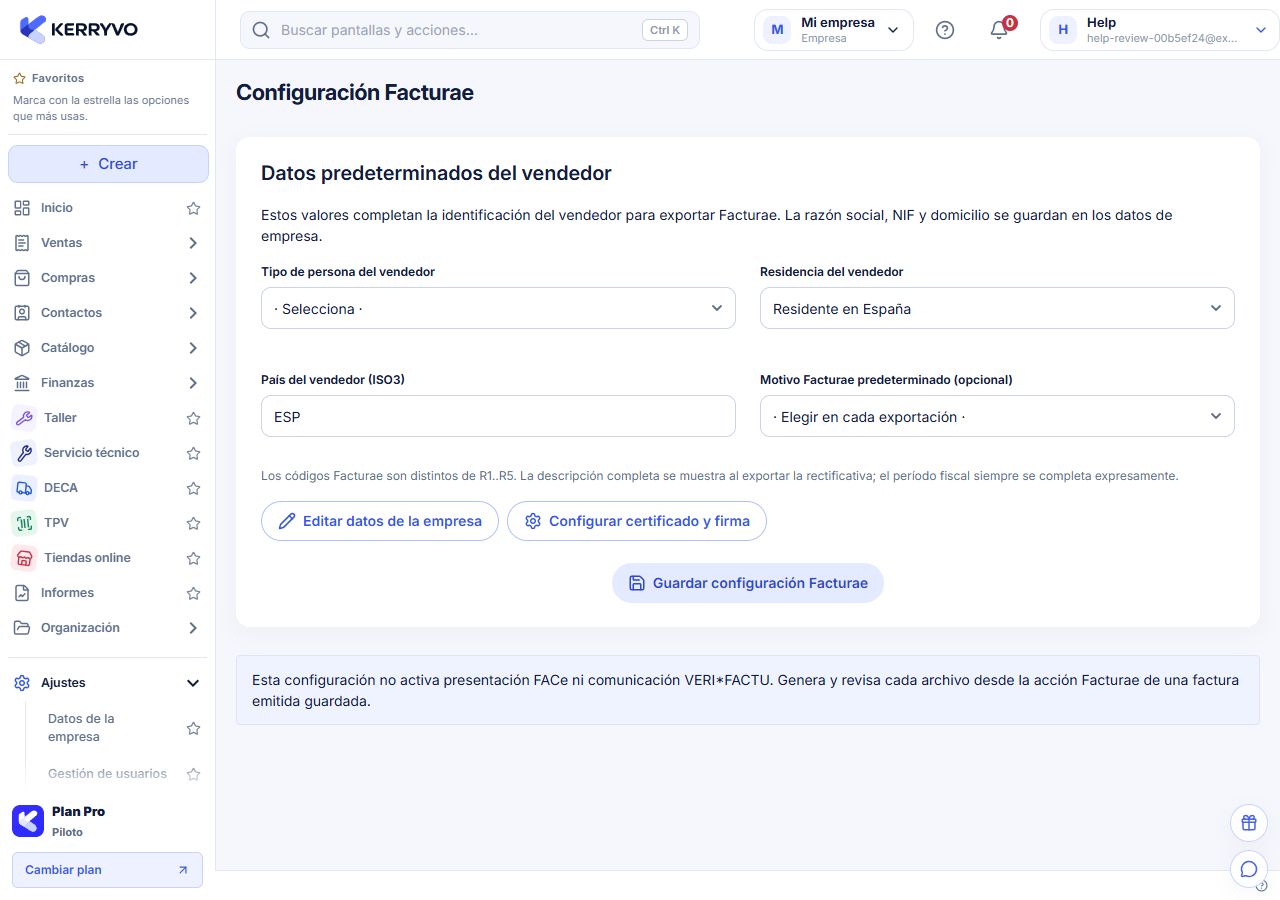Star DECA as favorite
The image size is (1280, 900).
(x=194, y=488)
